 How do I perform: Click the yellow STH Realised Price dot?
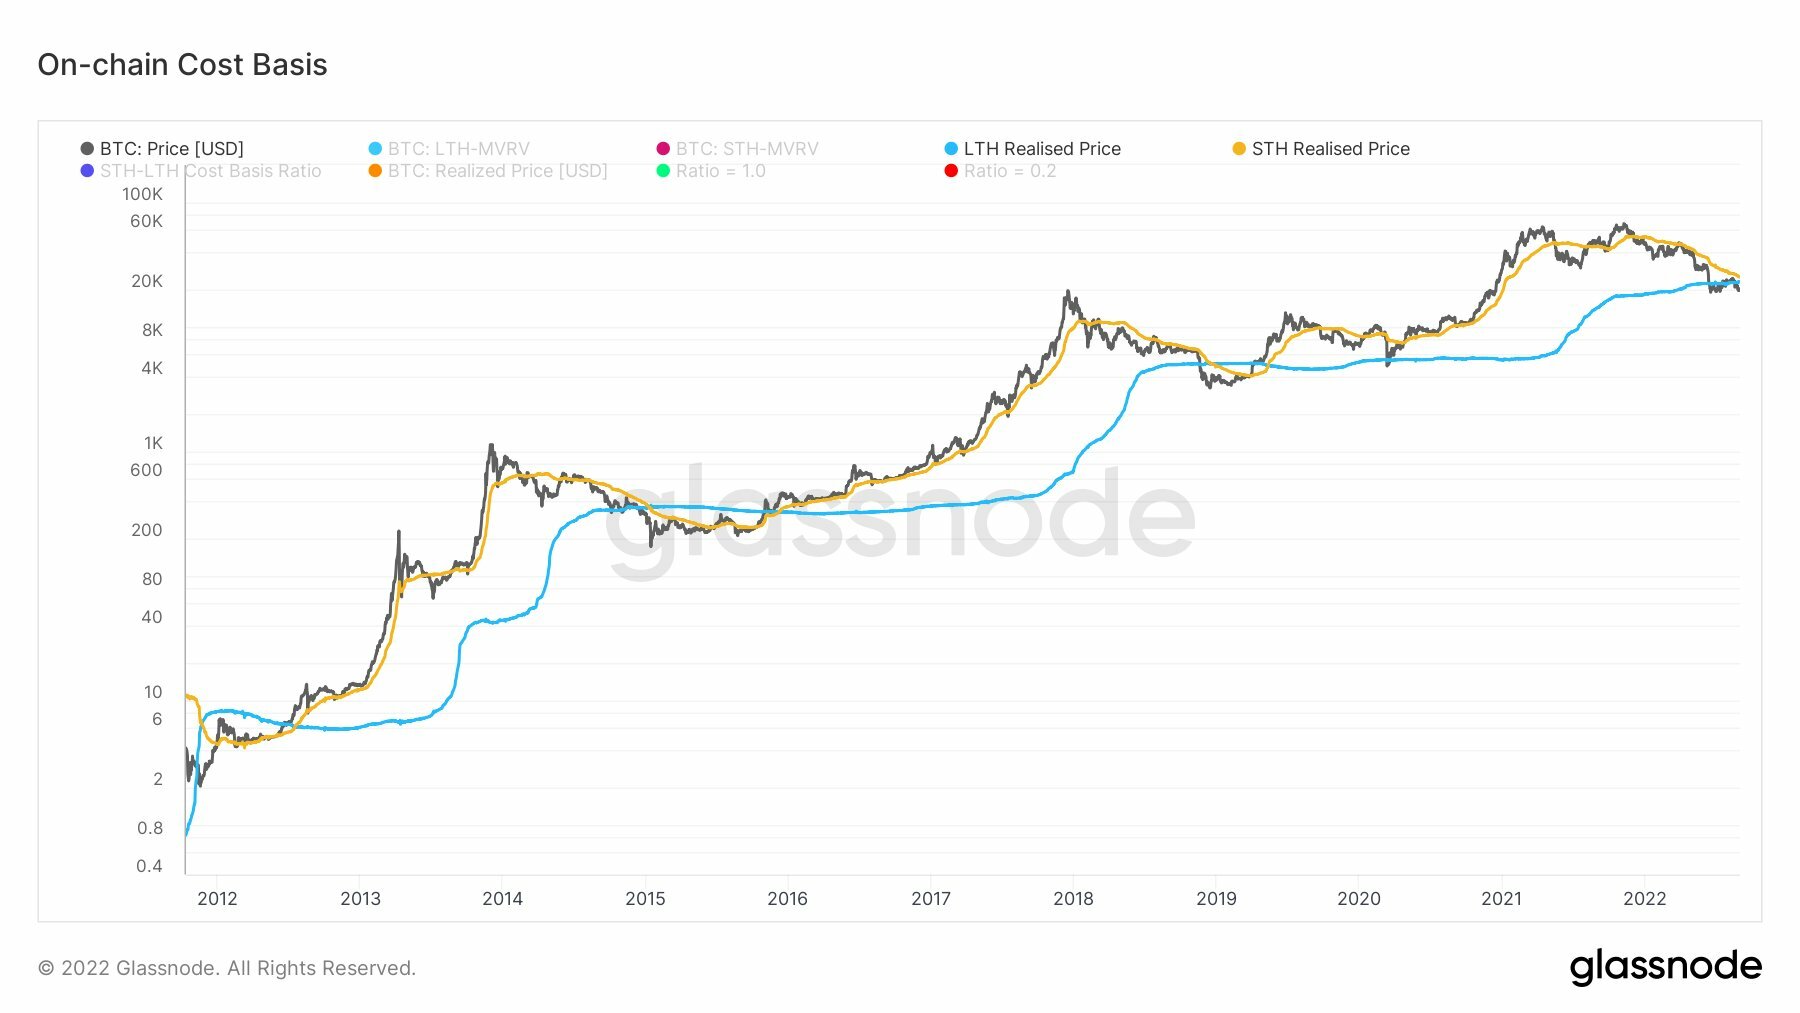1239,149
